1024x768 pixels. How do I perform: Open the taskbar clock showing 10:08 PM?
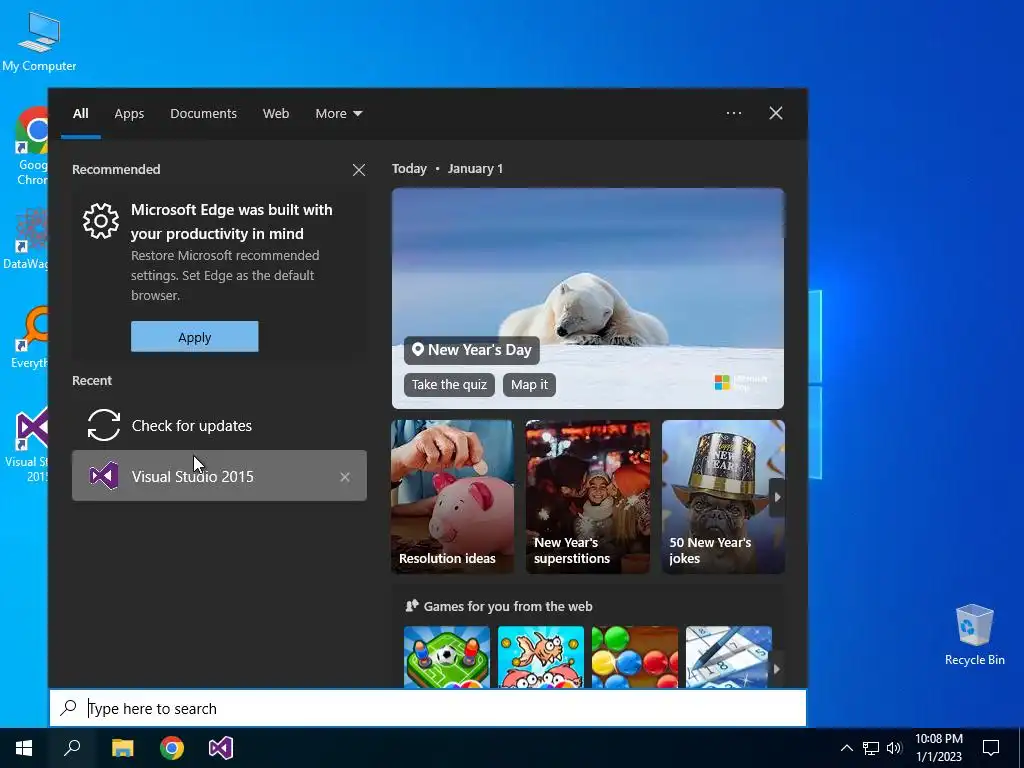click(x=938, y=748)
